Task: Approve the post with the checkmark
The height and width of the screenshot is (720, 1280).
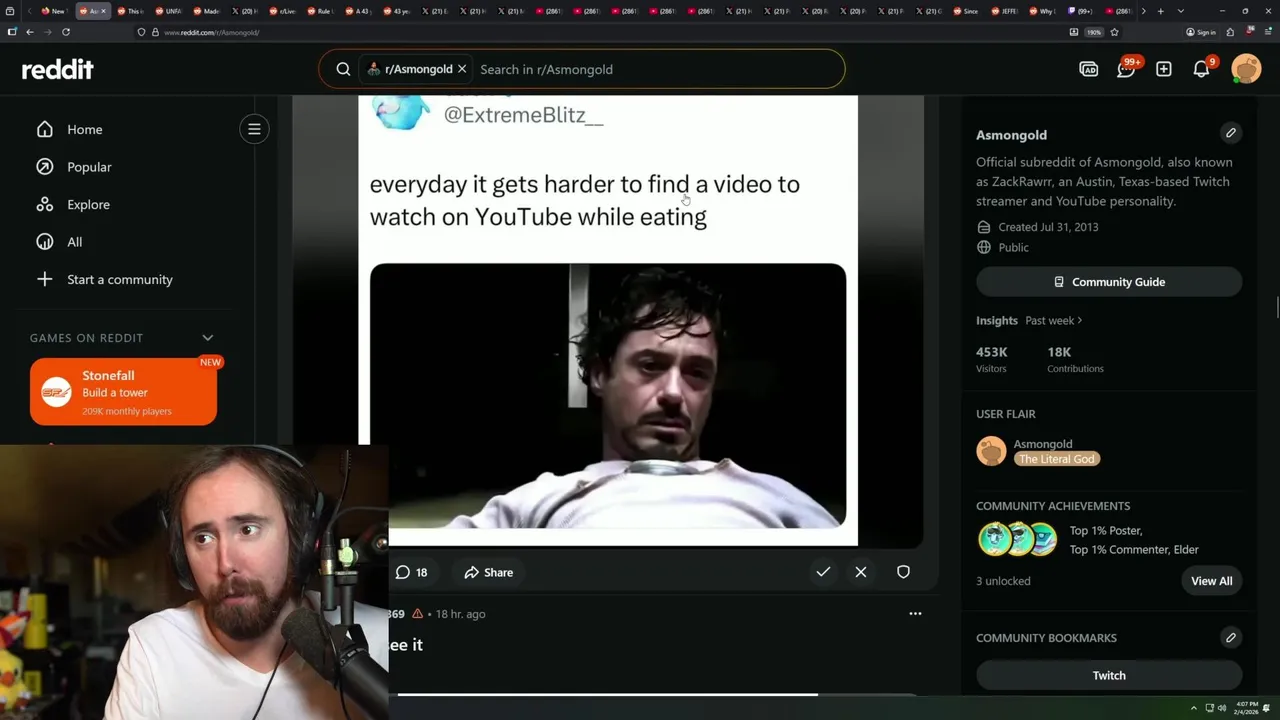Action: [x=823, y=572]
